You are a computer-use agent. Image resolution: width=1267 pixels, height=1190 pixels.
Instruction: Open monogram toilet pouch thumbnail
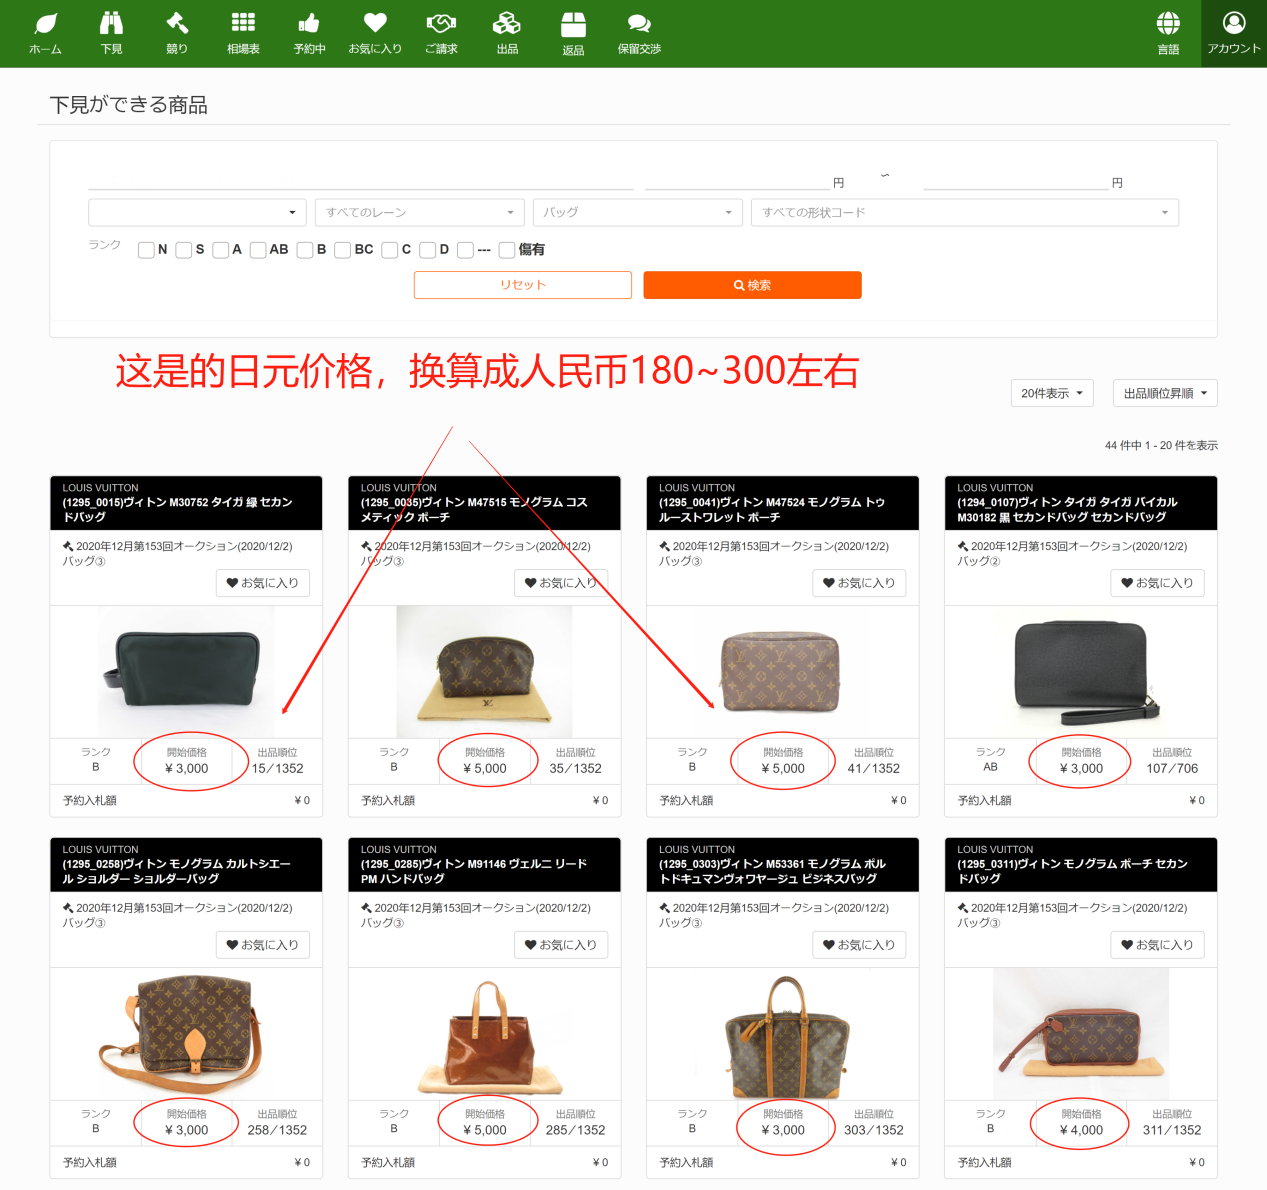(782, 672)
